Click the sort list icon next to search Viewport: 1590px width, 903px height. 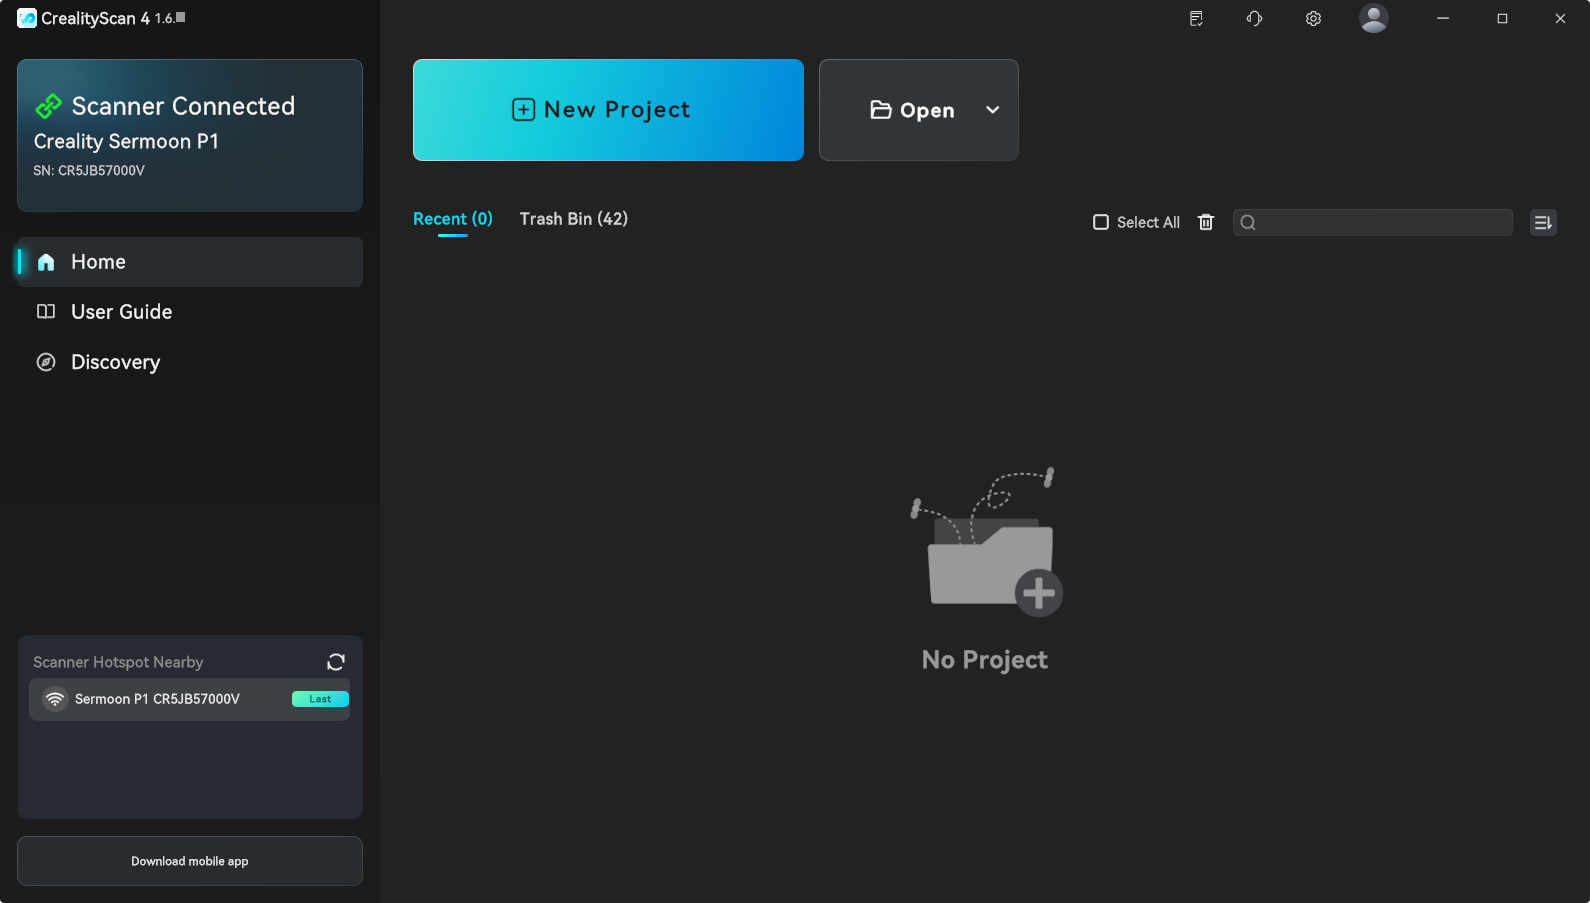pos(1543,223)
